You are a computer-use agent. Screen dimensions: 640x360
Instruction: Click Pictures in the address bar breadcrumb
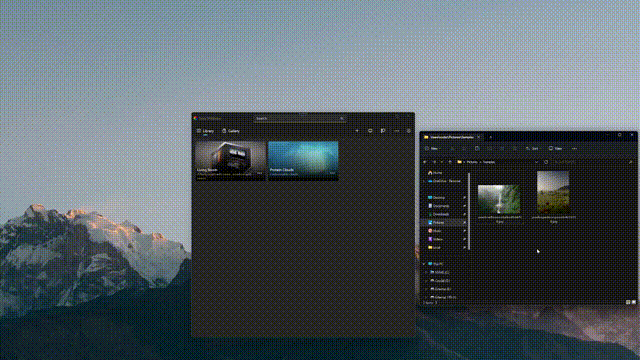point(472,162)
